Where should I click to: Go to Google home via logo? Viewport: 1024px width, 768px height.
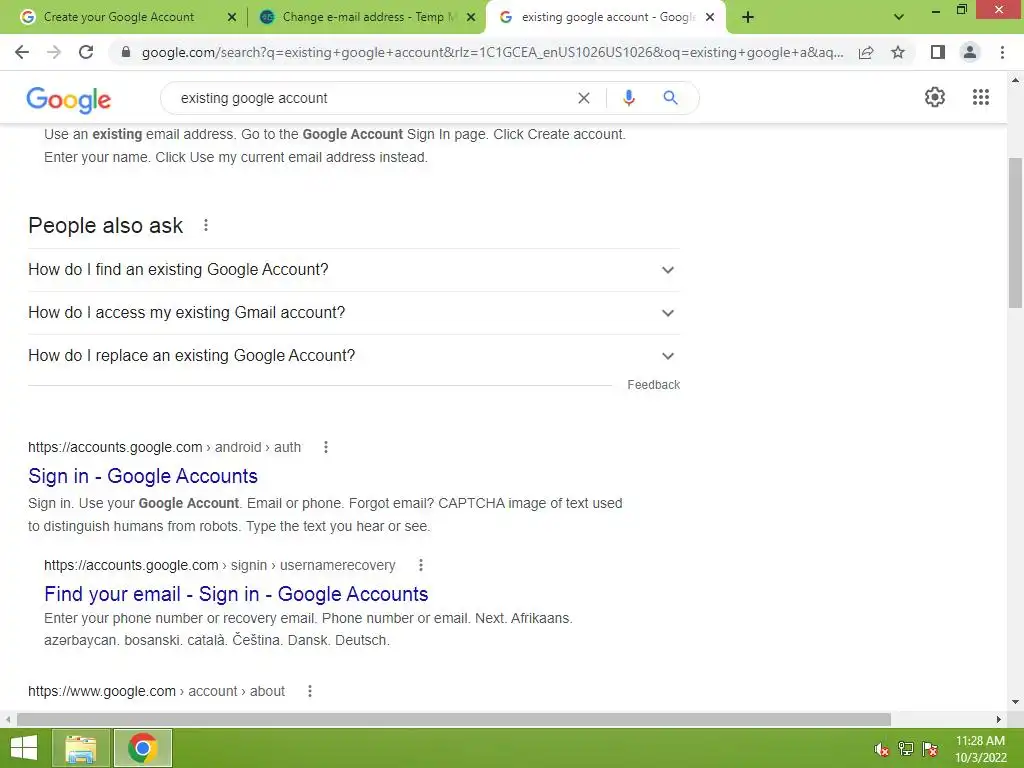point(69,99)
